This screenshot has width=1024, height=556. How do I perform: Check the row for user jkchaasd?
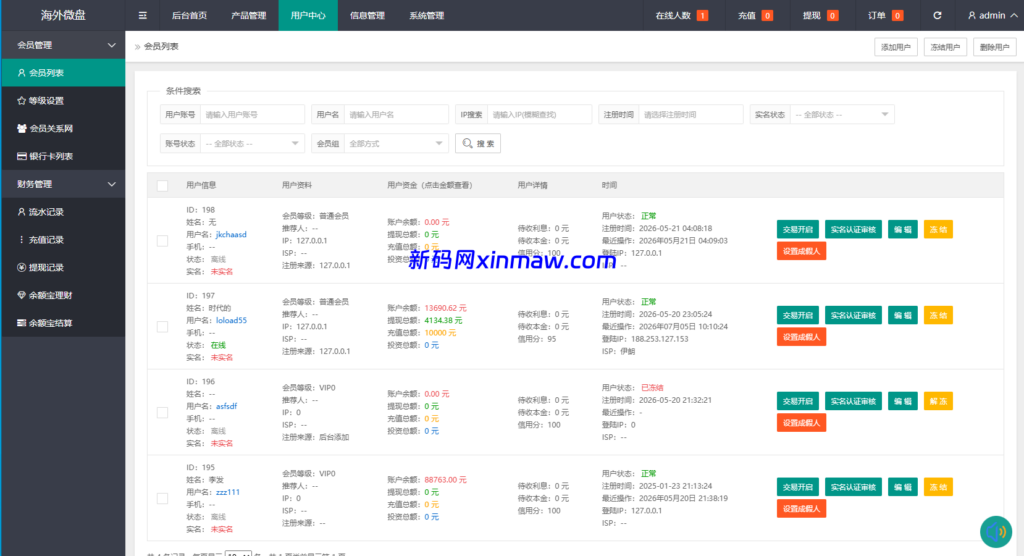point(163,241)
